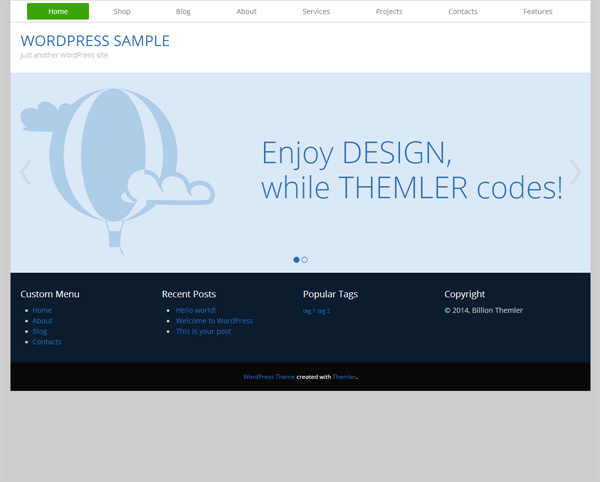Select the second slider indicator dot
This screenshot has height=482, width=600.
[x=305, y=260]
